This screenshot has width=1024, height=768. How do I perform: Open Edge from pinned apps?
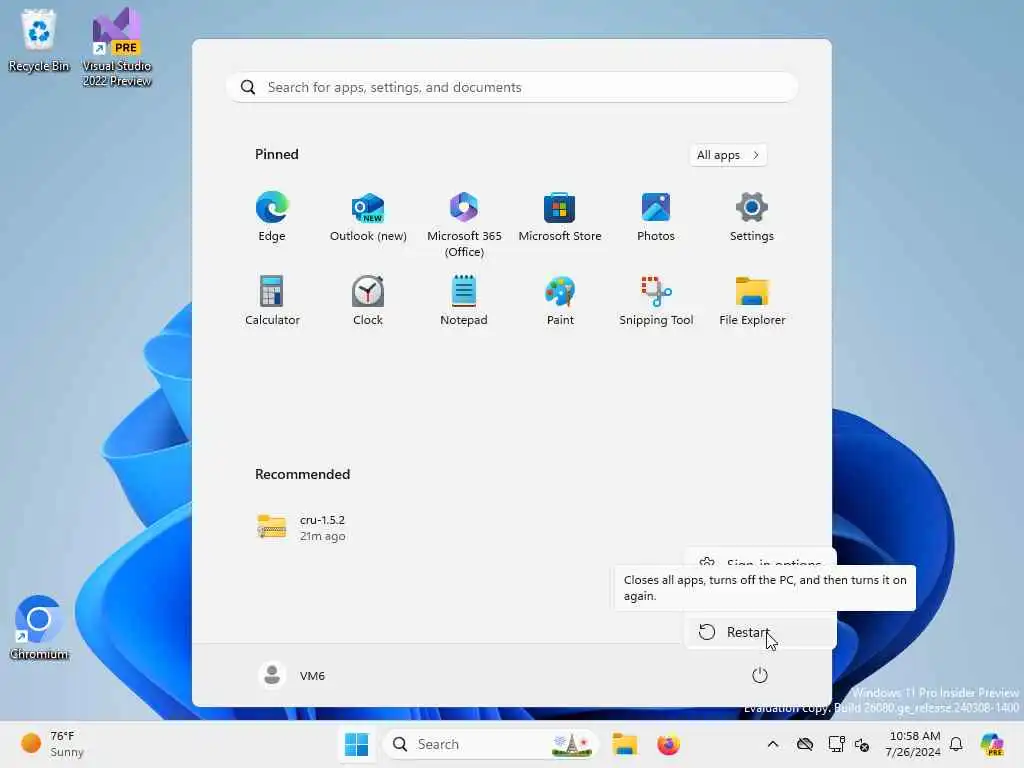point(272,217)
